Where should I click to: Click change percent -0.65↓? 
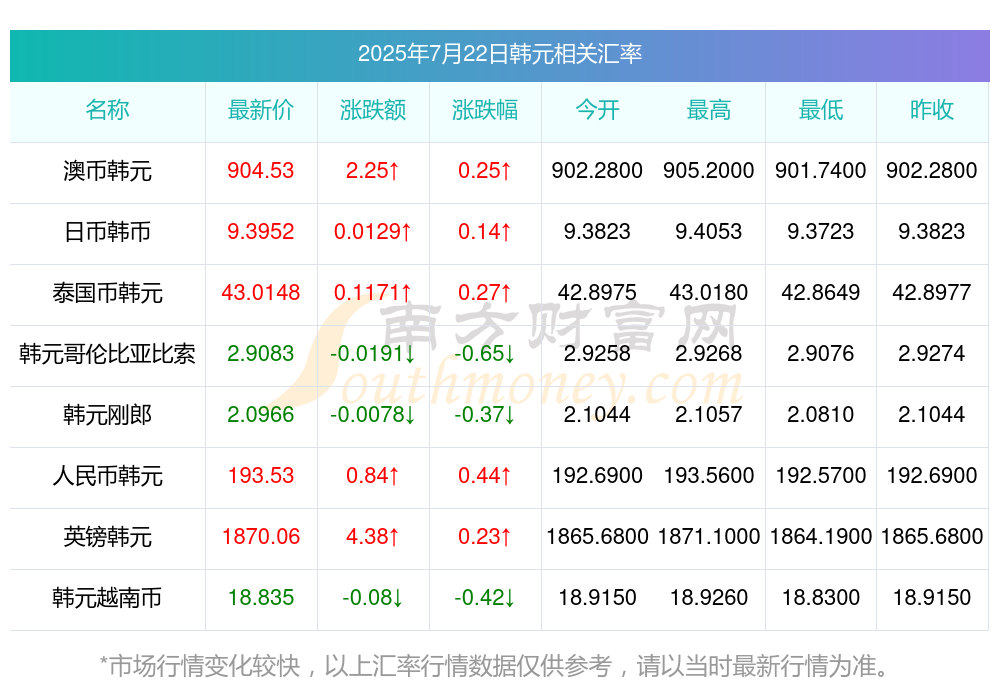(x=485, y=353)
